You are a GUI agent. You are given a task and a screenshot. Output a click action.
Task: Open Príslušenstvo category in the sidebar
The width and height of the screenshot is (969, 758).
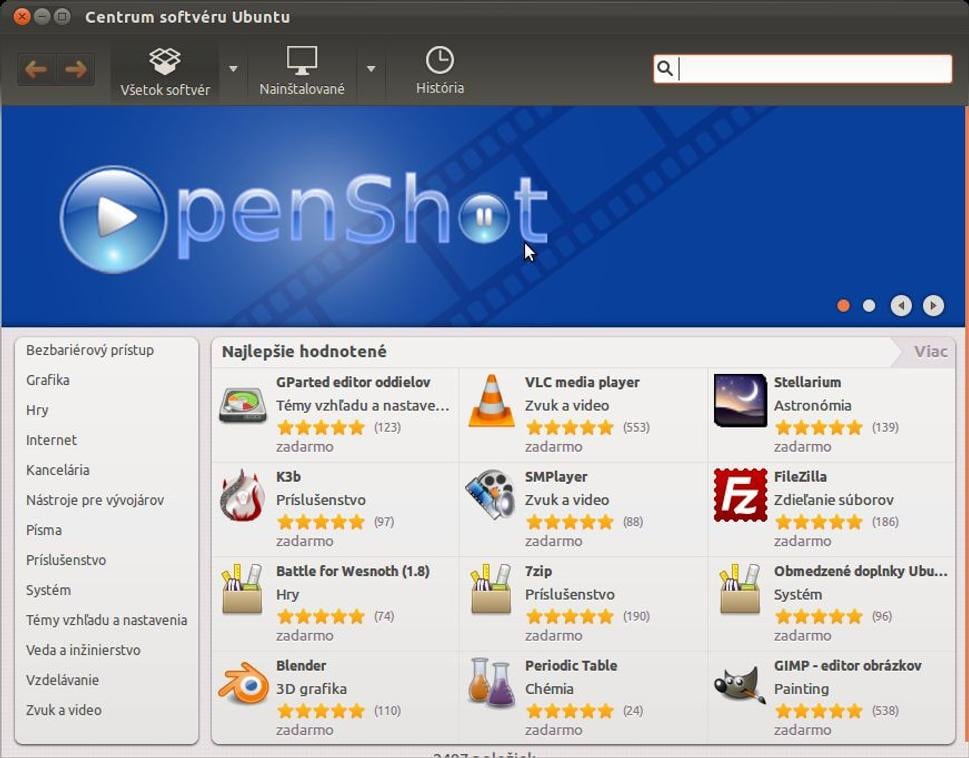pos(66,560)
